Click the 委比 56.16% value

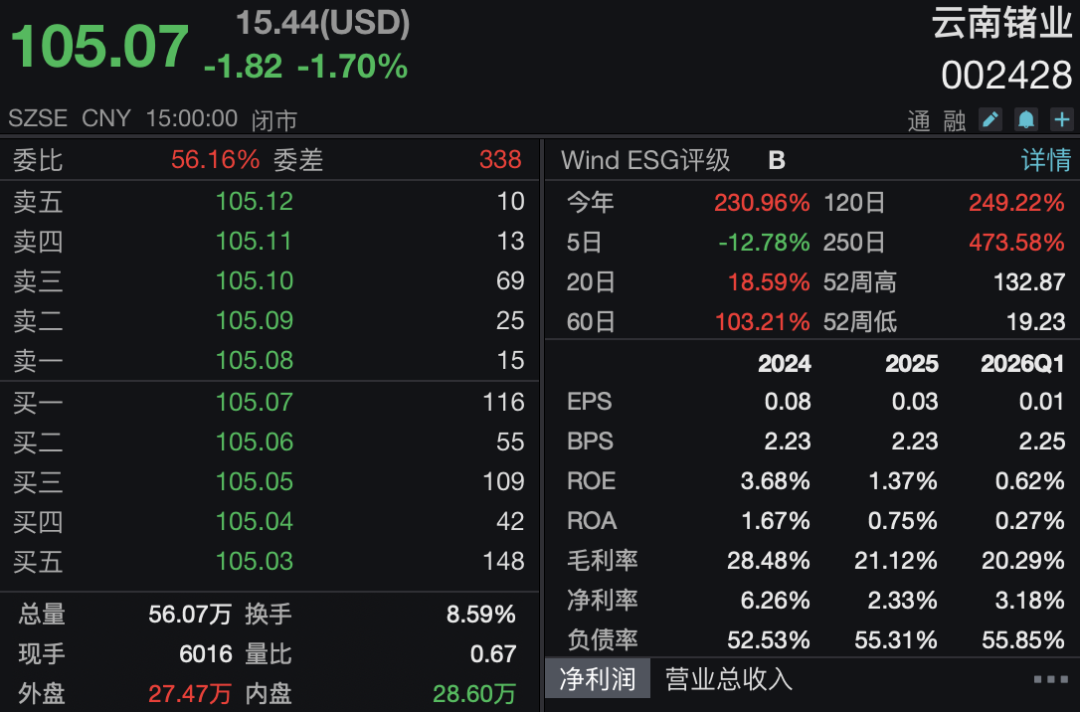point(215,160)
